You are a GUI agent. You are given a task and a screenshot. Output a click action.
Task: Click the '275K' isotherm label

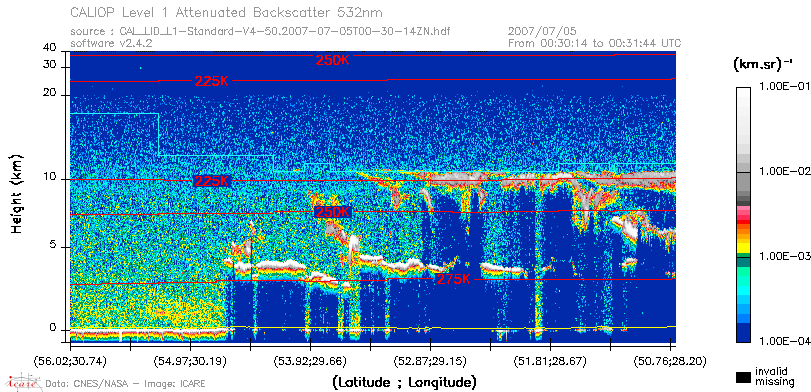[454, 279]
